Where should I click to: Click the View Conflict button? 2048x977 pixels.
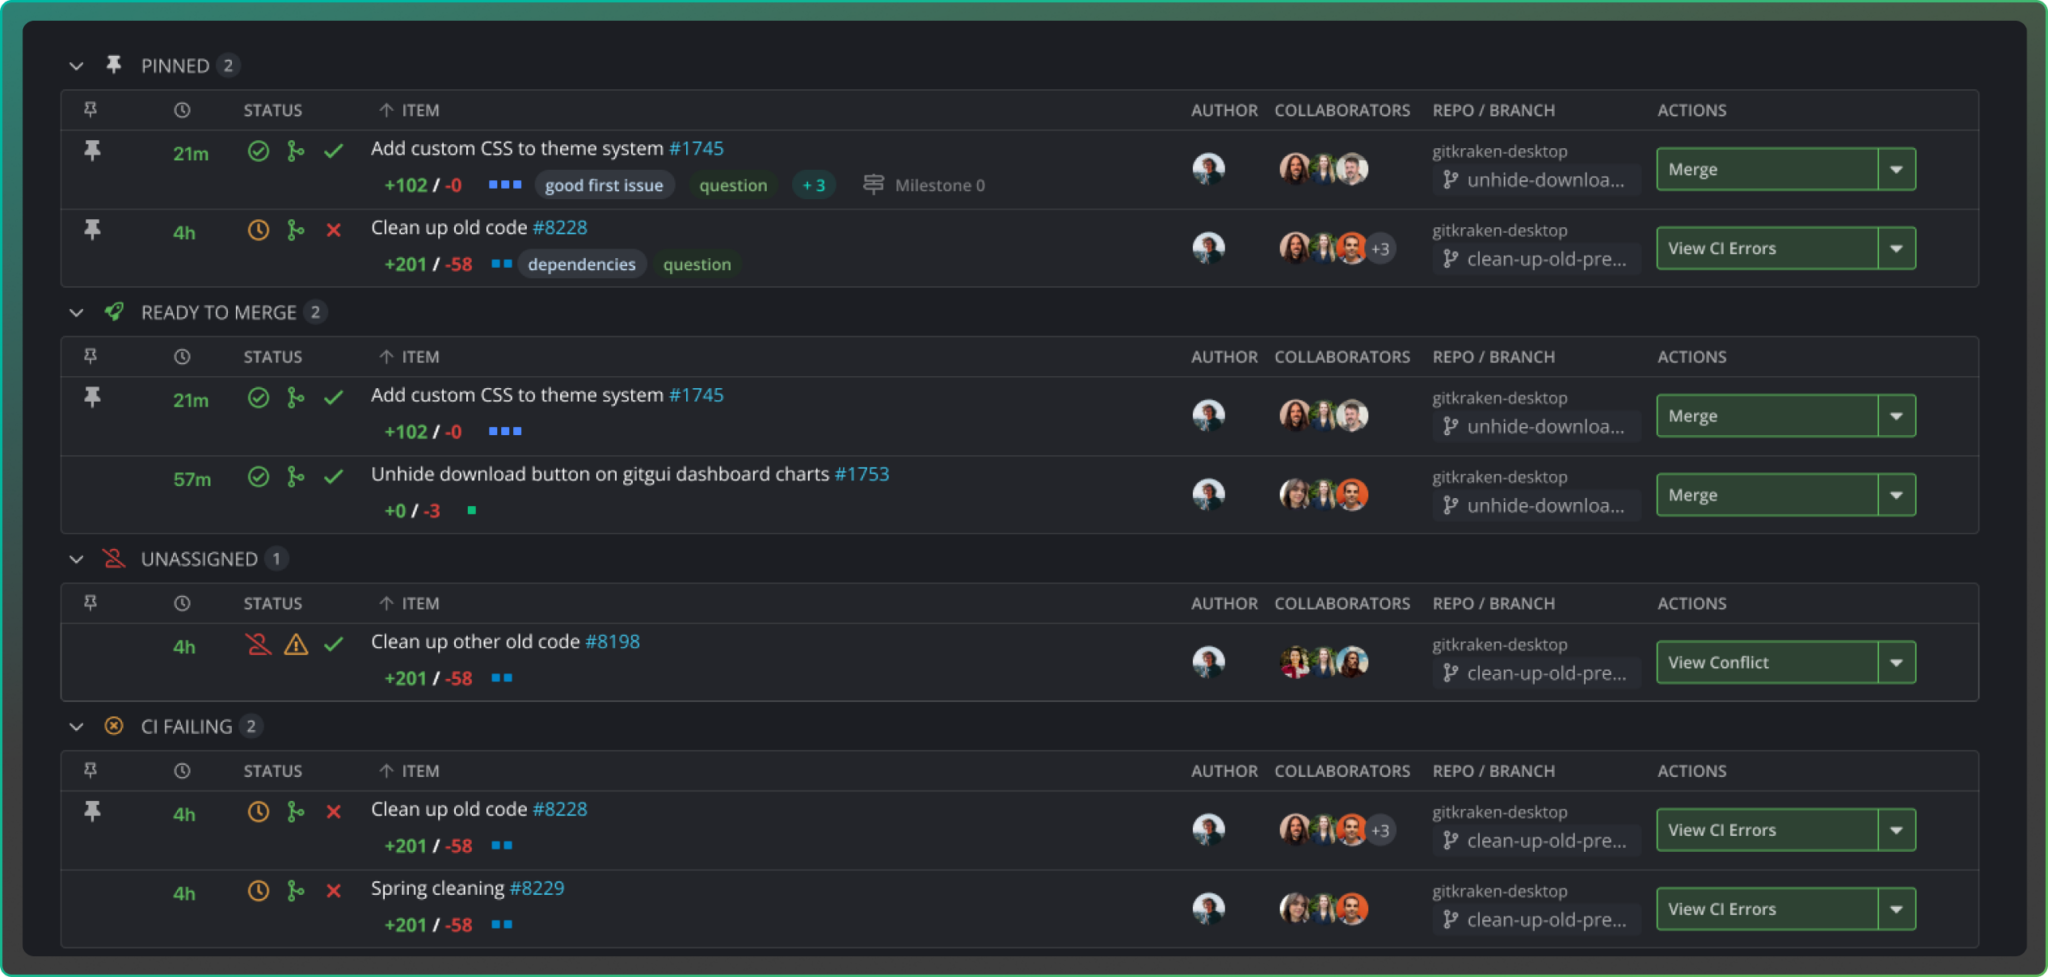tap(1766, 661)
